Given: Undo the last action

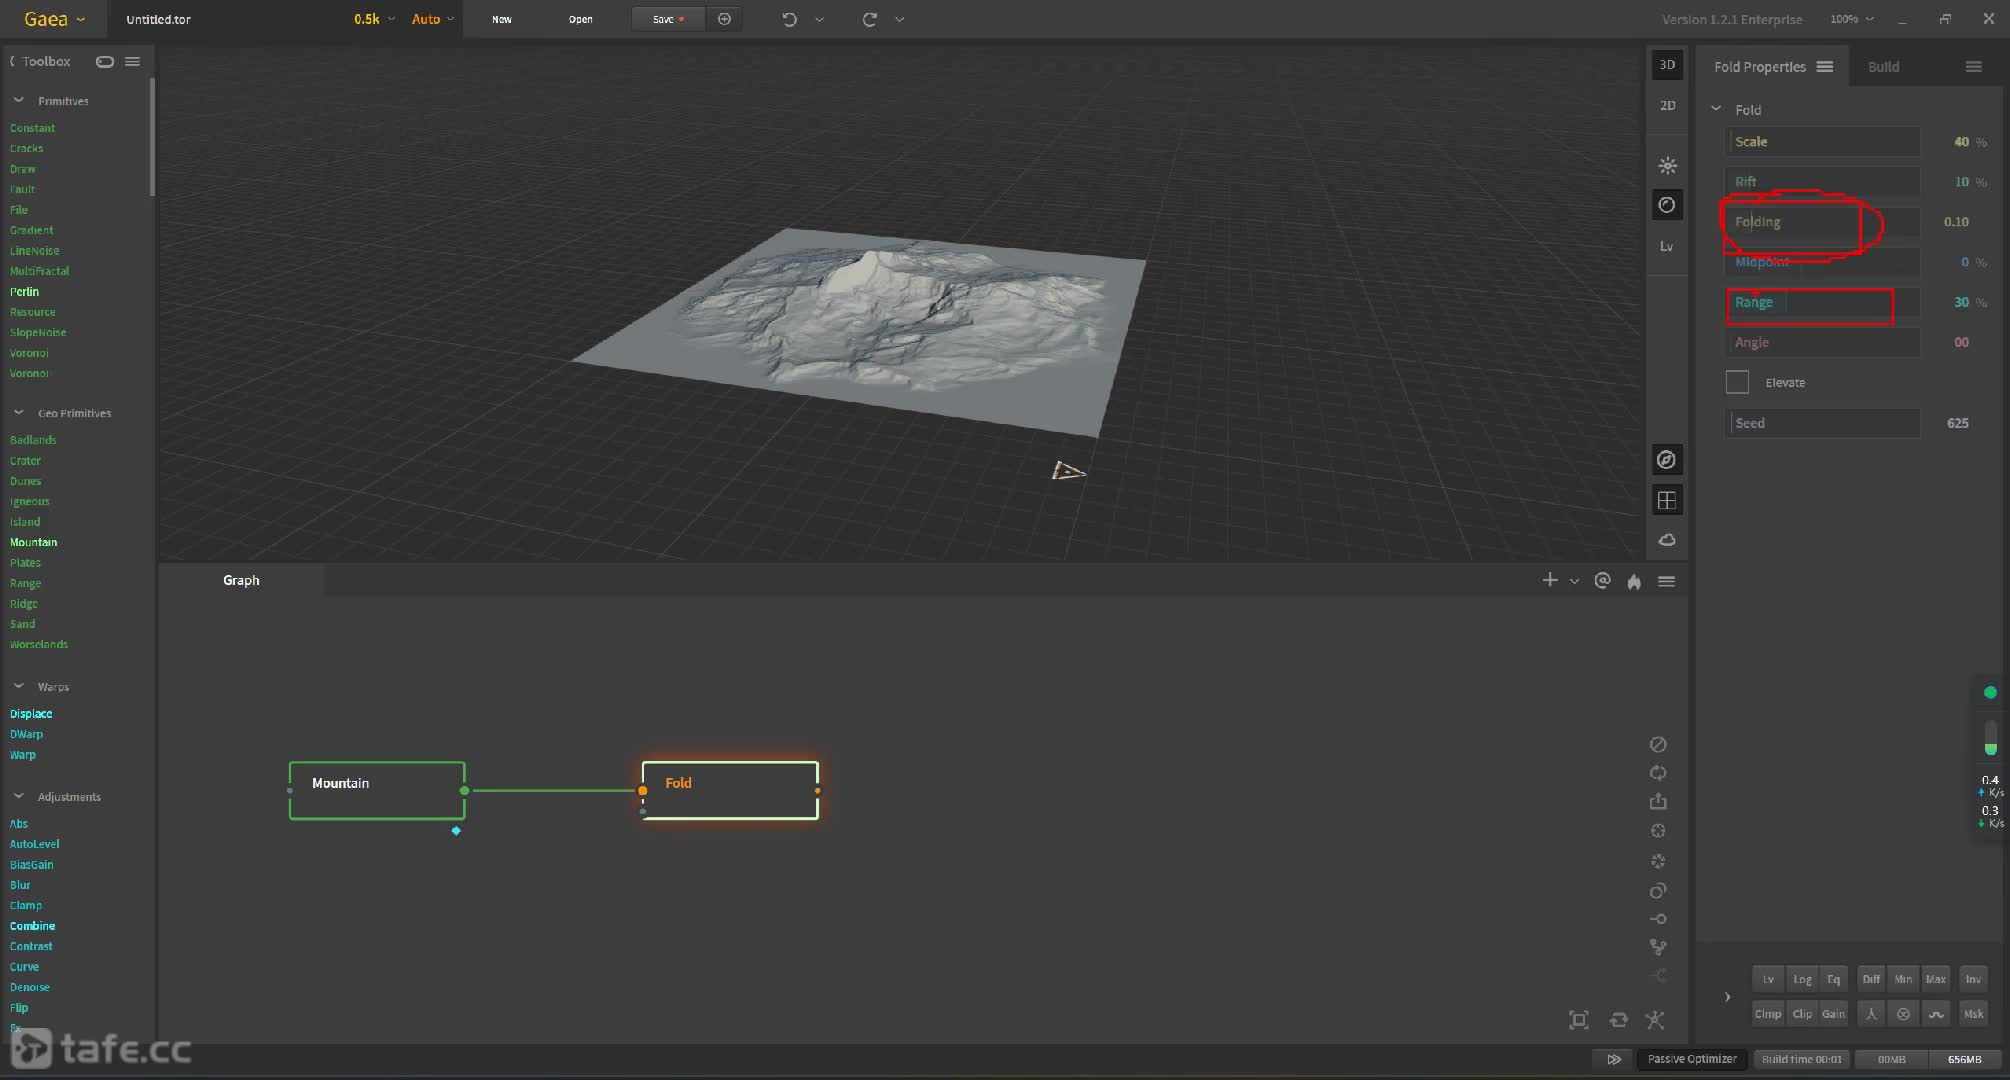Looking at the screenshot, I should 789,19.
